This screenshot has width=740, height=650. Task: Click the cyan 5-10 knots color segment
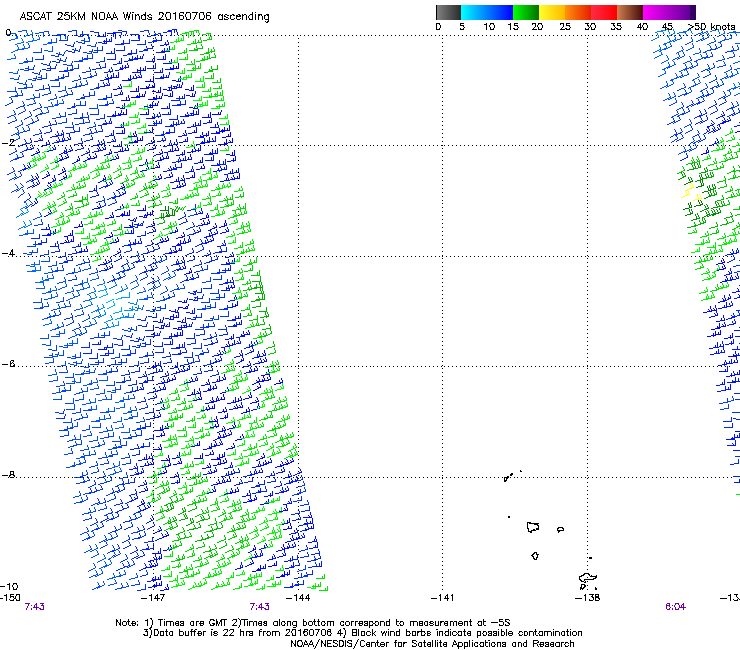click(x=474, y=12)
